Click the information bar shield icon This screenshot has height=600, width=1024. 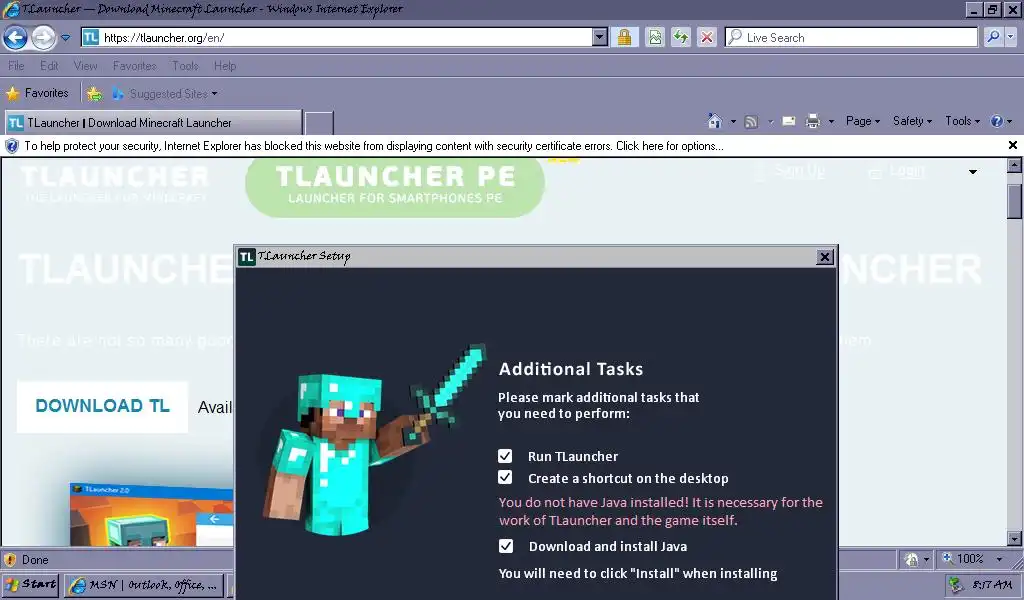pos(12,146)
